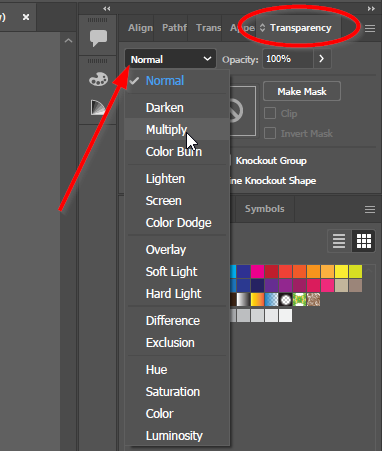Click the Make Mask button
The height and width of the screenshot is (451, 382).
(x=302, y=91)
